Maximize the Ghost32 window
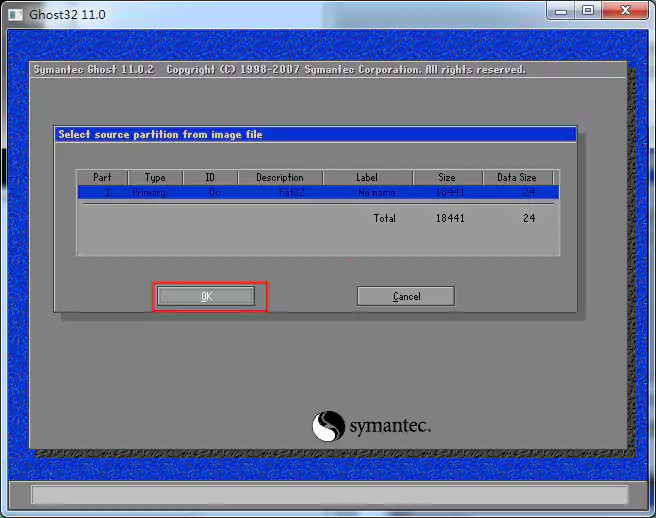 (x=588, y=11)
